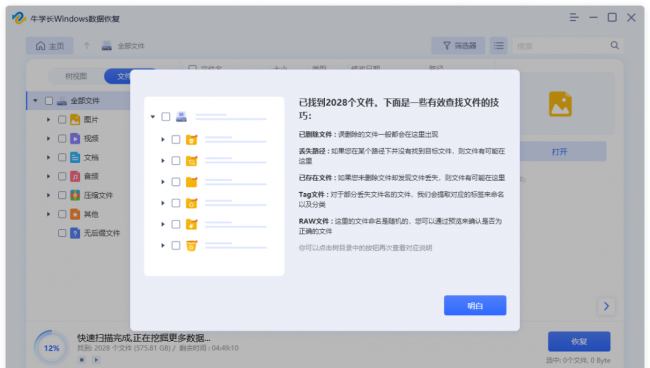Collapse the 全部文件 tree node

[35, 101]
